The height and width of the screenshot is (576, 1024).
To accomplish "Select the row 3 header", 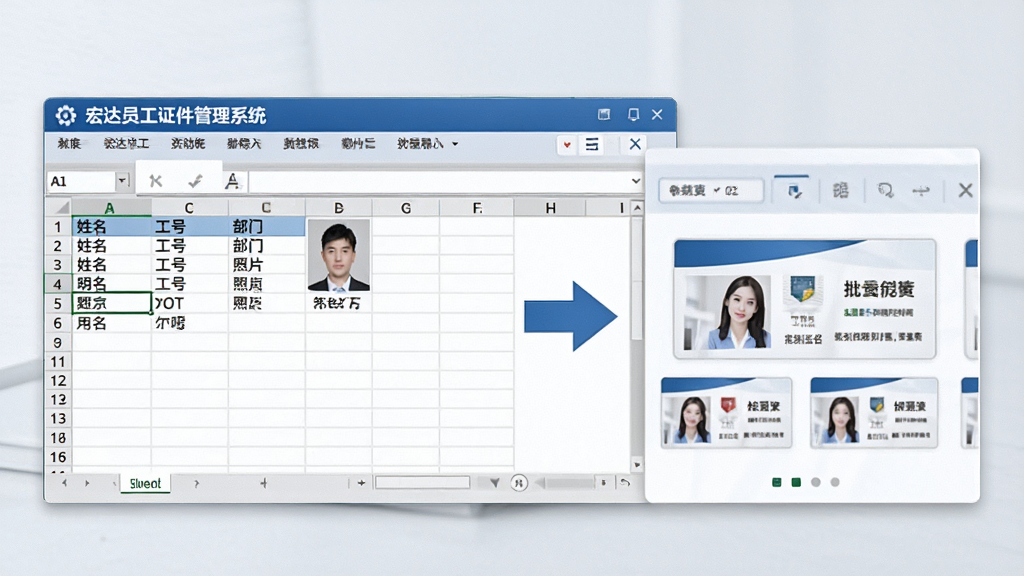I will (58, 264).
